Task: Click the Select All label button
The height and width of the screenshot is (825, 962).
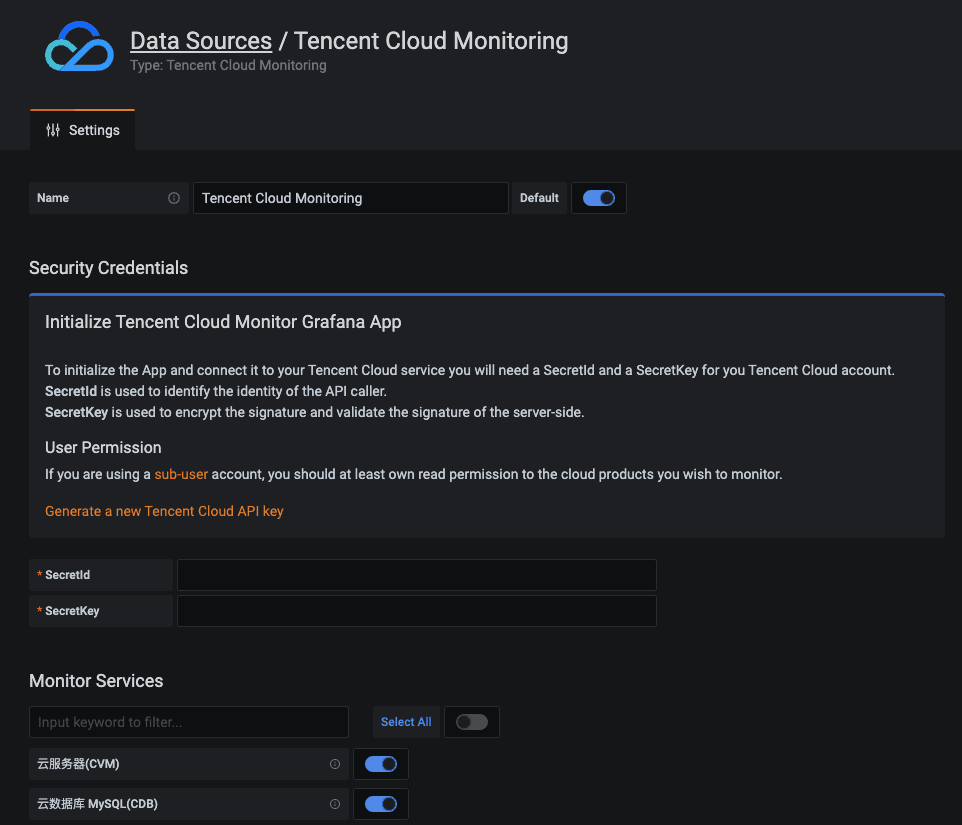Action: coord(406,722)
